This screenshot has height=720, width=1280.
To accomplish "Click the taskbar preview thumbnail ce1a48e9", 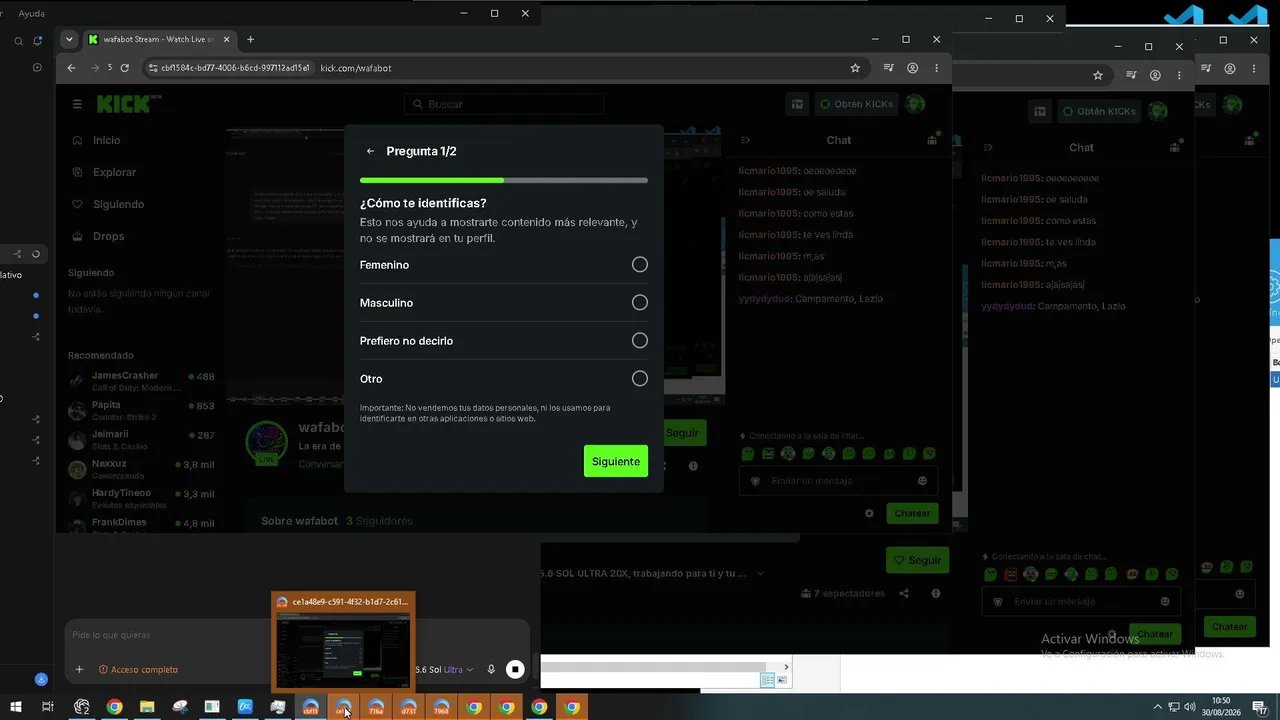I will click(343, 641).
